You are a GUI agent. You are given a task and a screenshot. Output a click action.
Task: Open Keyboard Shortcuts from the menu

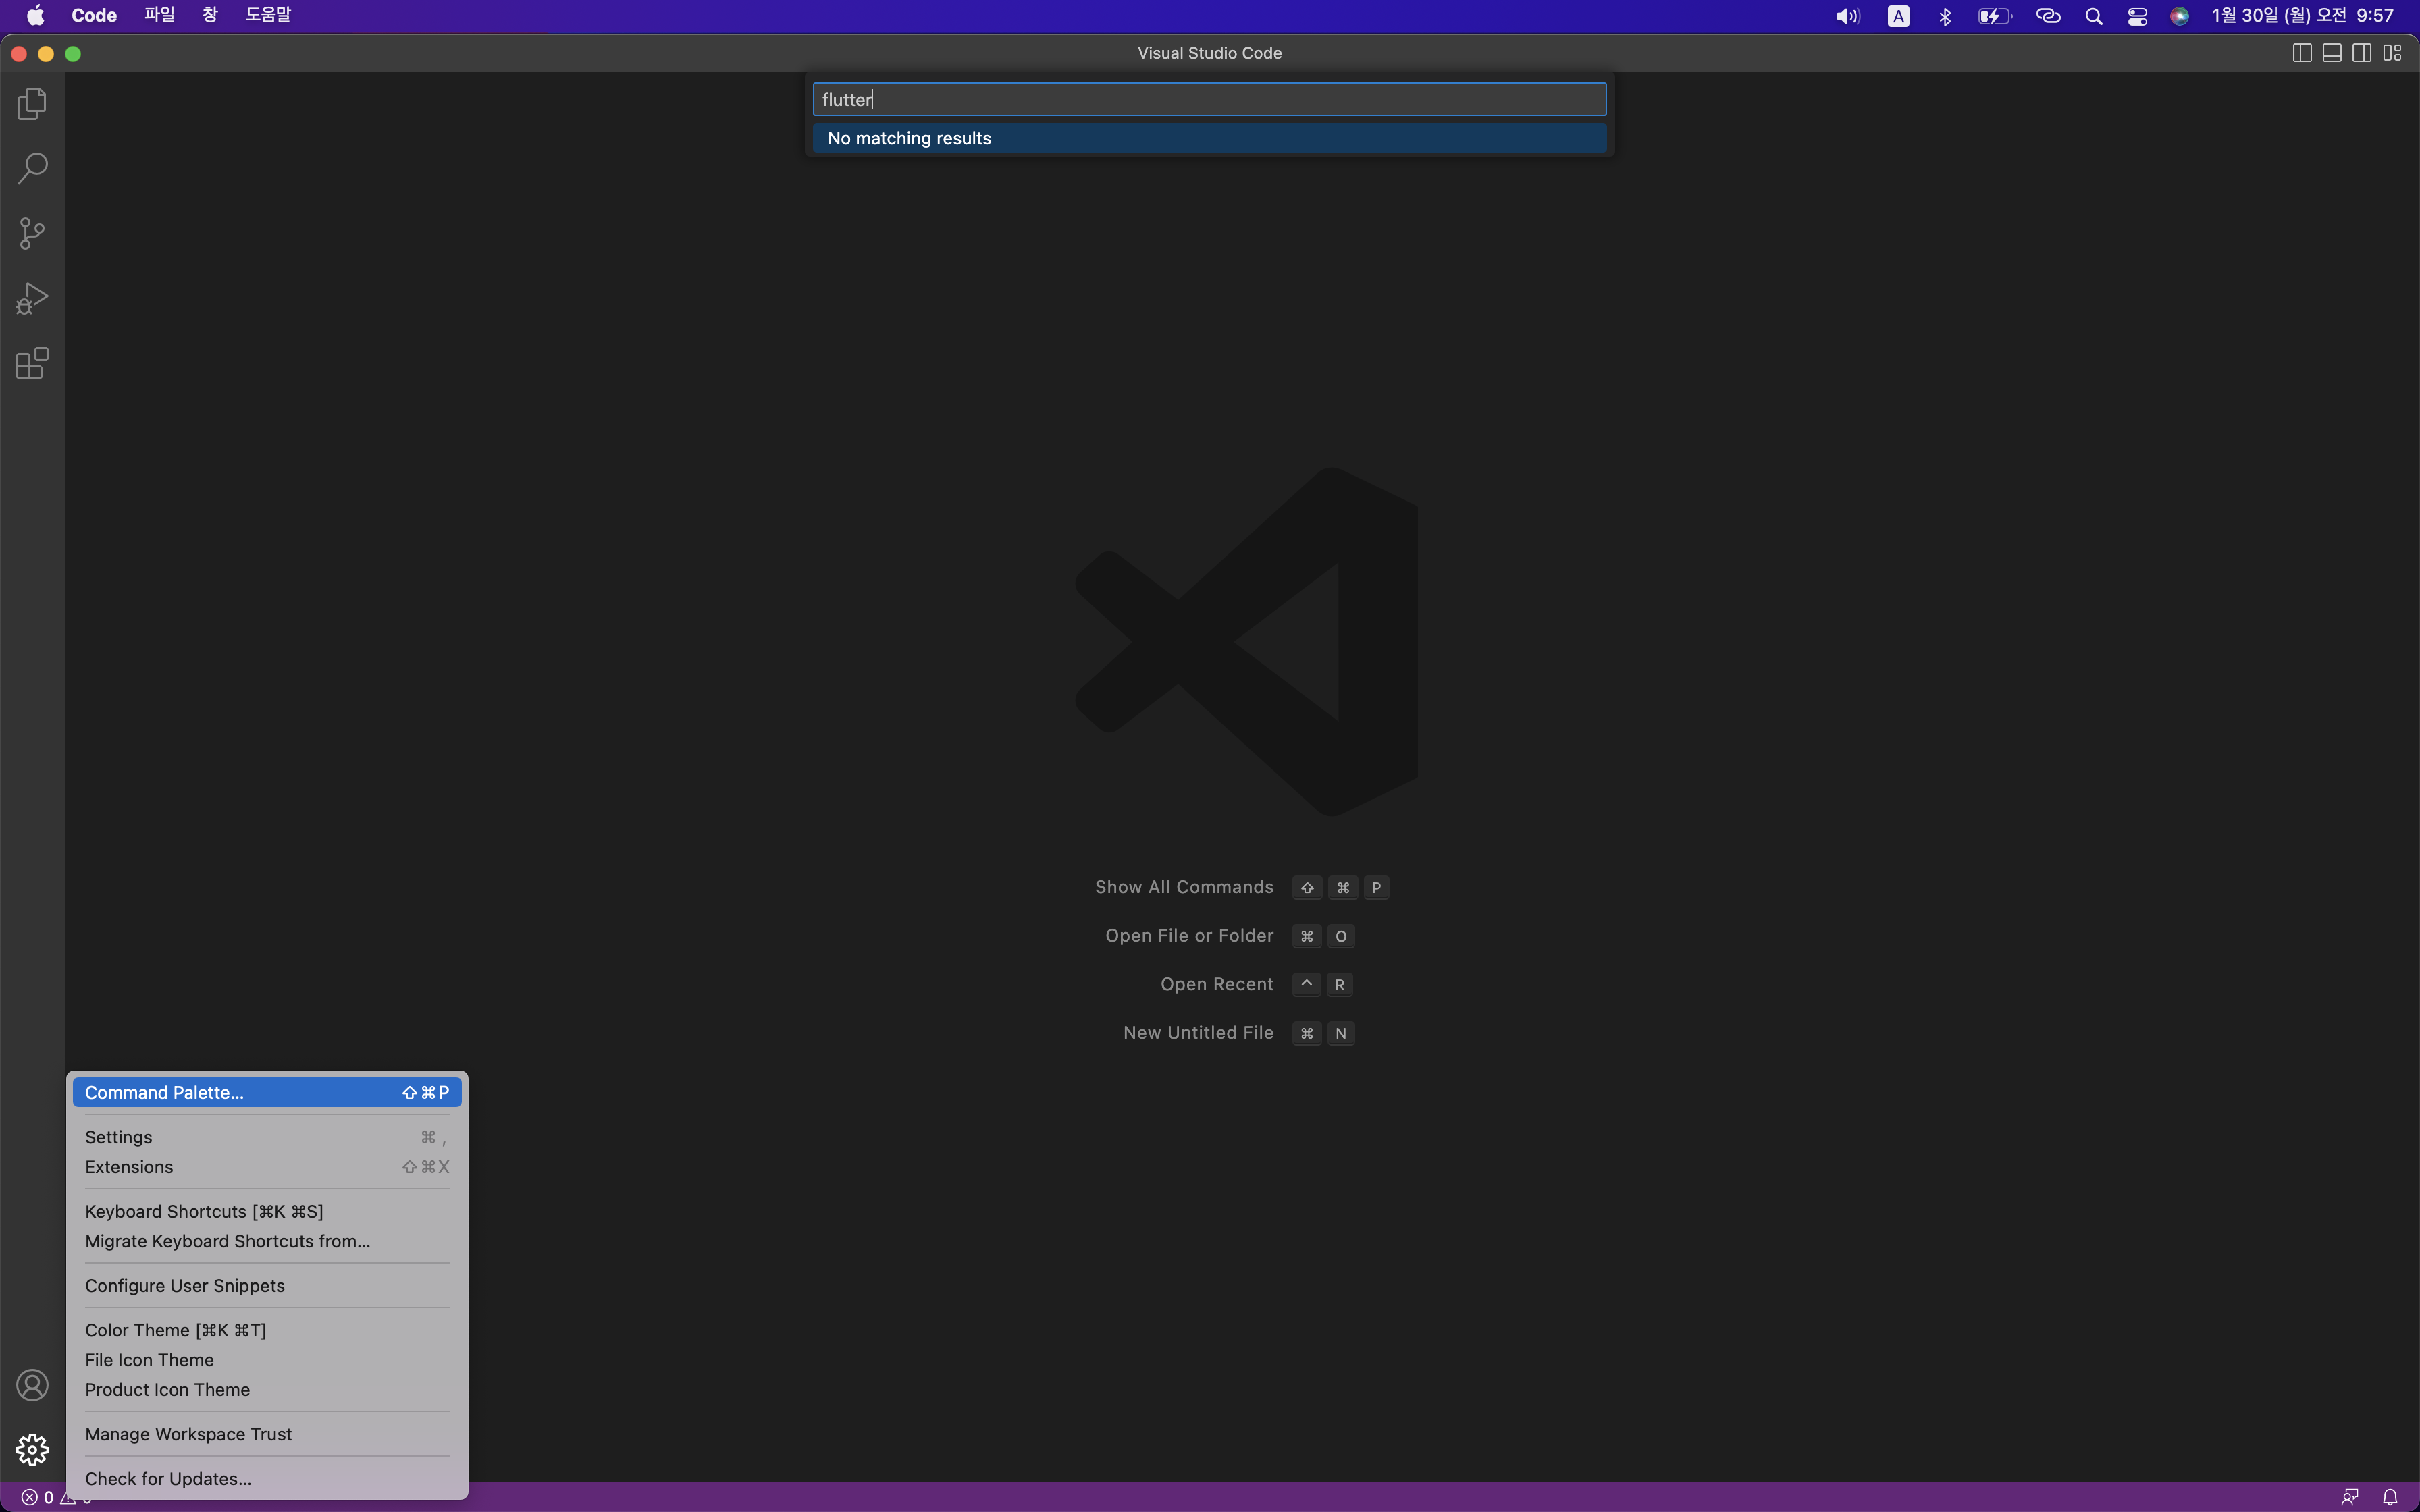[x=267, y=1211]
